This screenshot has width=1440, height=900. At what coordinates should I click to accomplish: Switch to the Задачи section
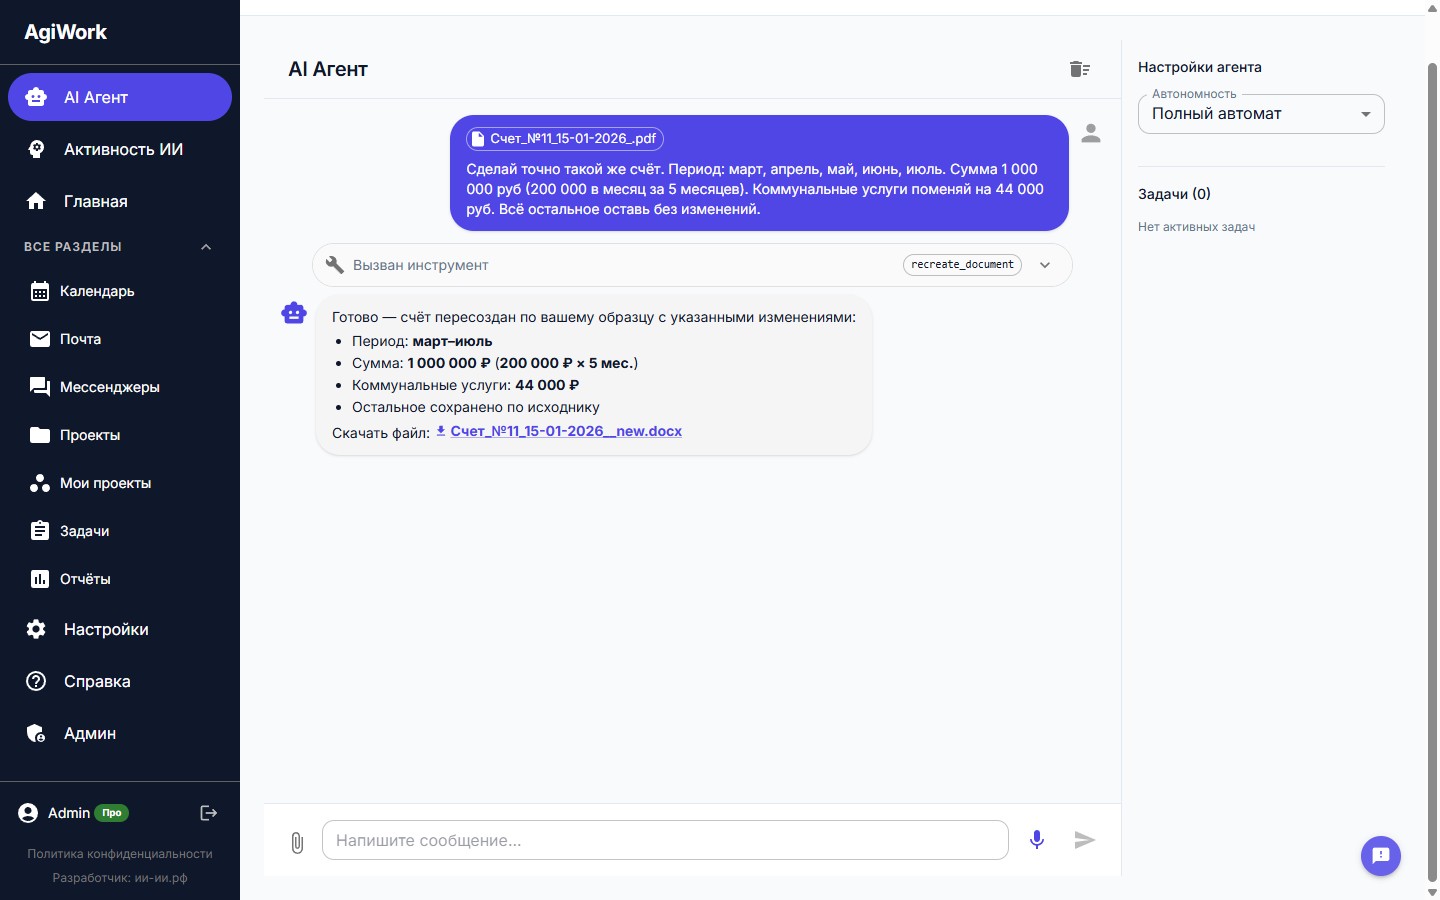point(86,531)
